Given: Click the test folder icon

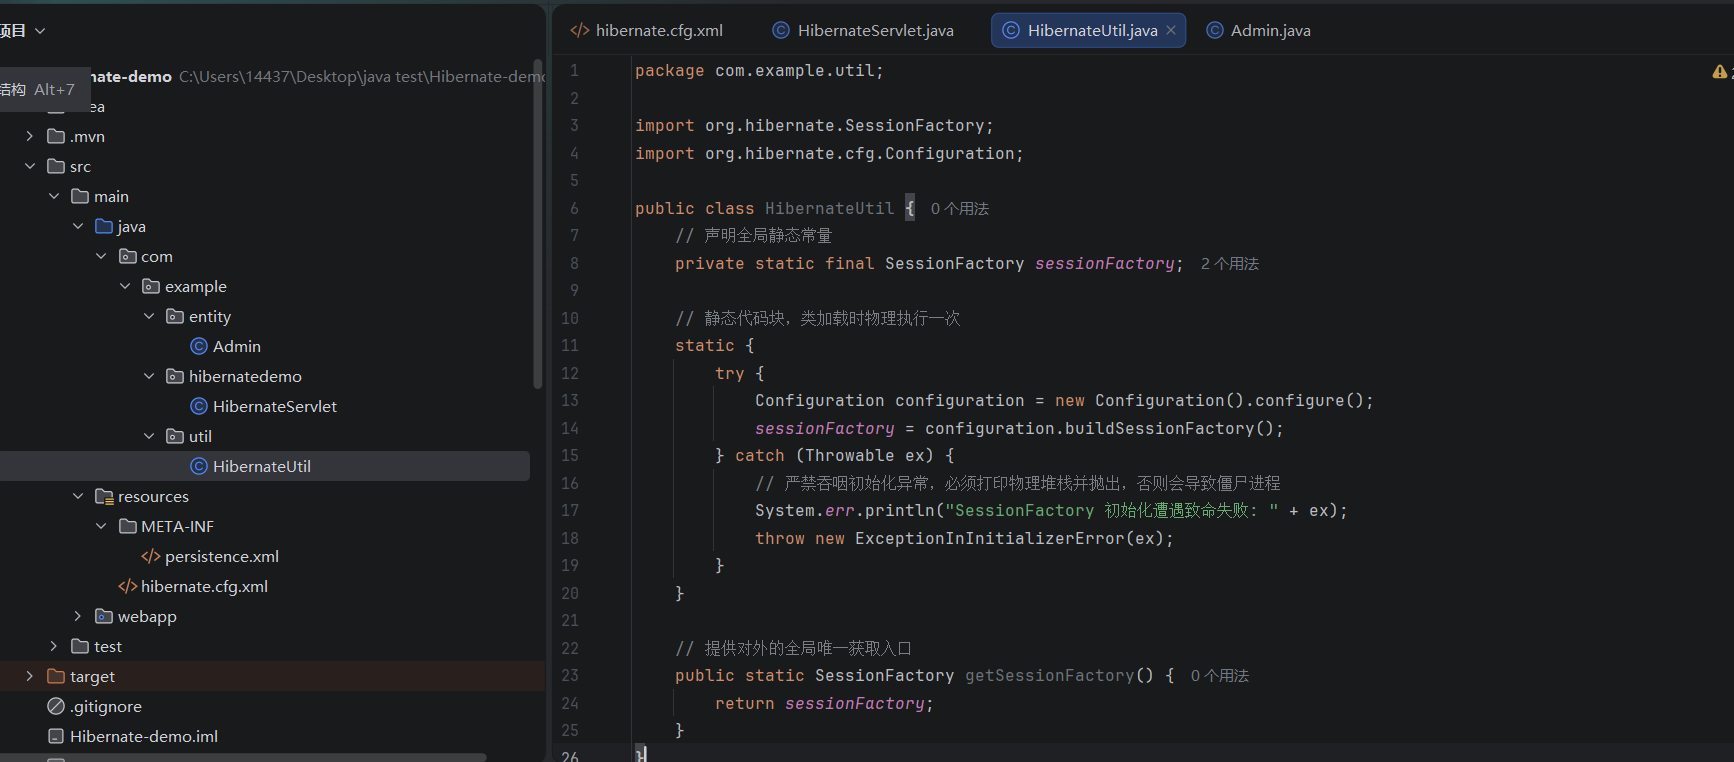Looking at the screenshot, I should pyautogui.click(x=80, y=646).
